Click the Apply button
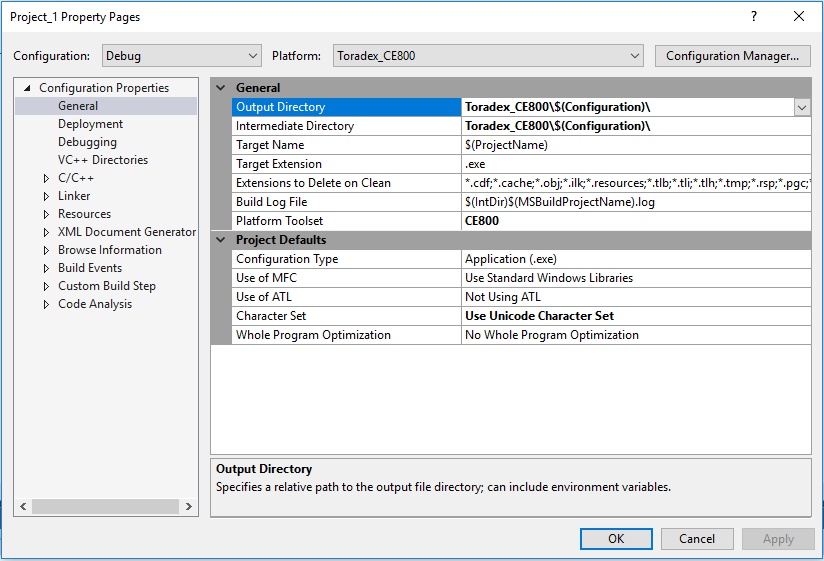The width and height of the screenshot is (824, 561). point(778,539)
